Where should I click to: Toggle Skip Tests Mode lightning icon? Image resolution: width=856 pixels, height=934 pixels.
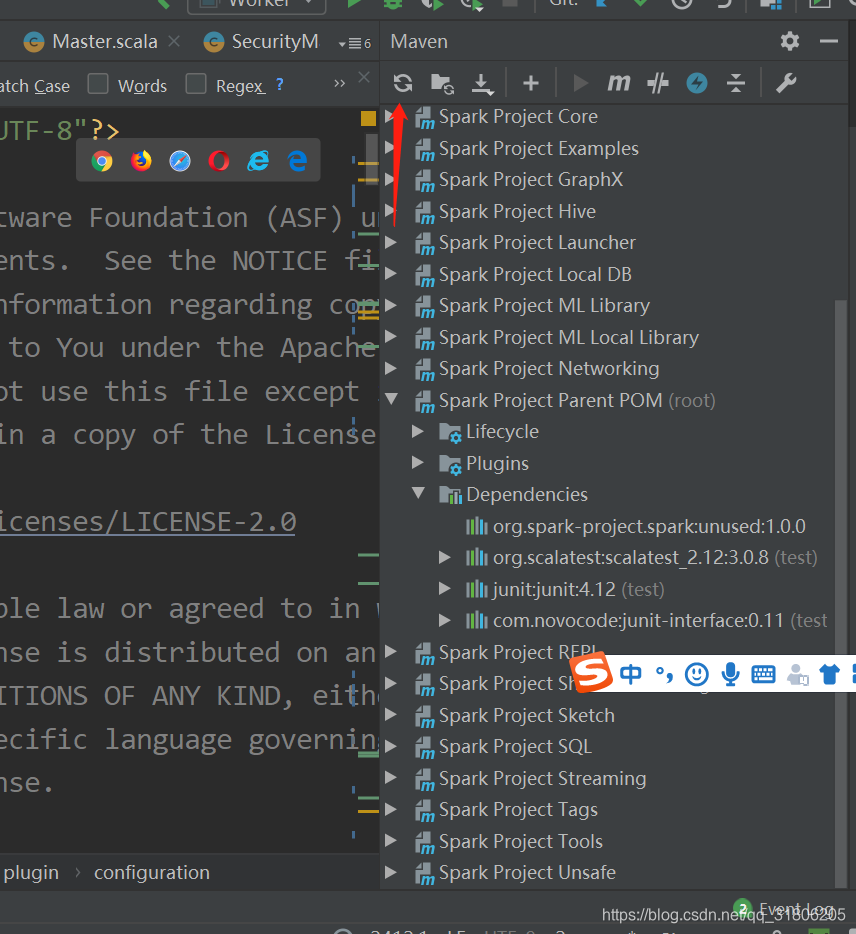point(697,83)
